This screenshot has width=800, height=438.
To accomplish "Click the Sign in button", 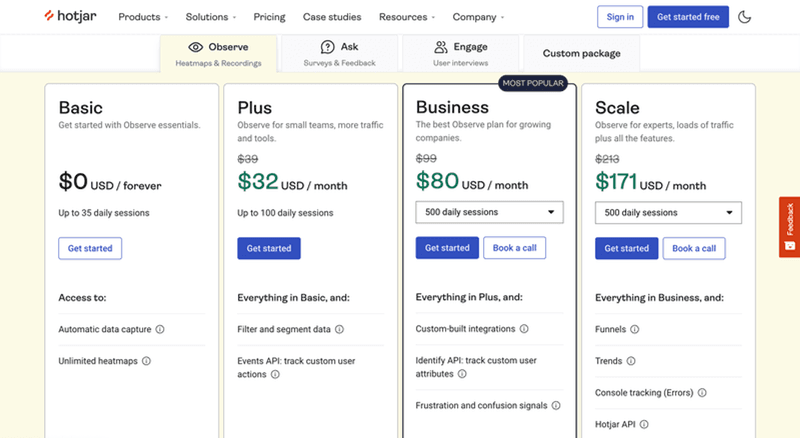I will [x=620, y=17].
